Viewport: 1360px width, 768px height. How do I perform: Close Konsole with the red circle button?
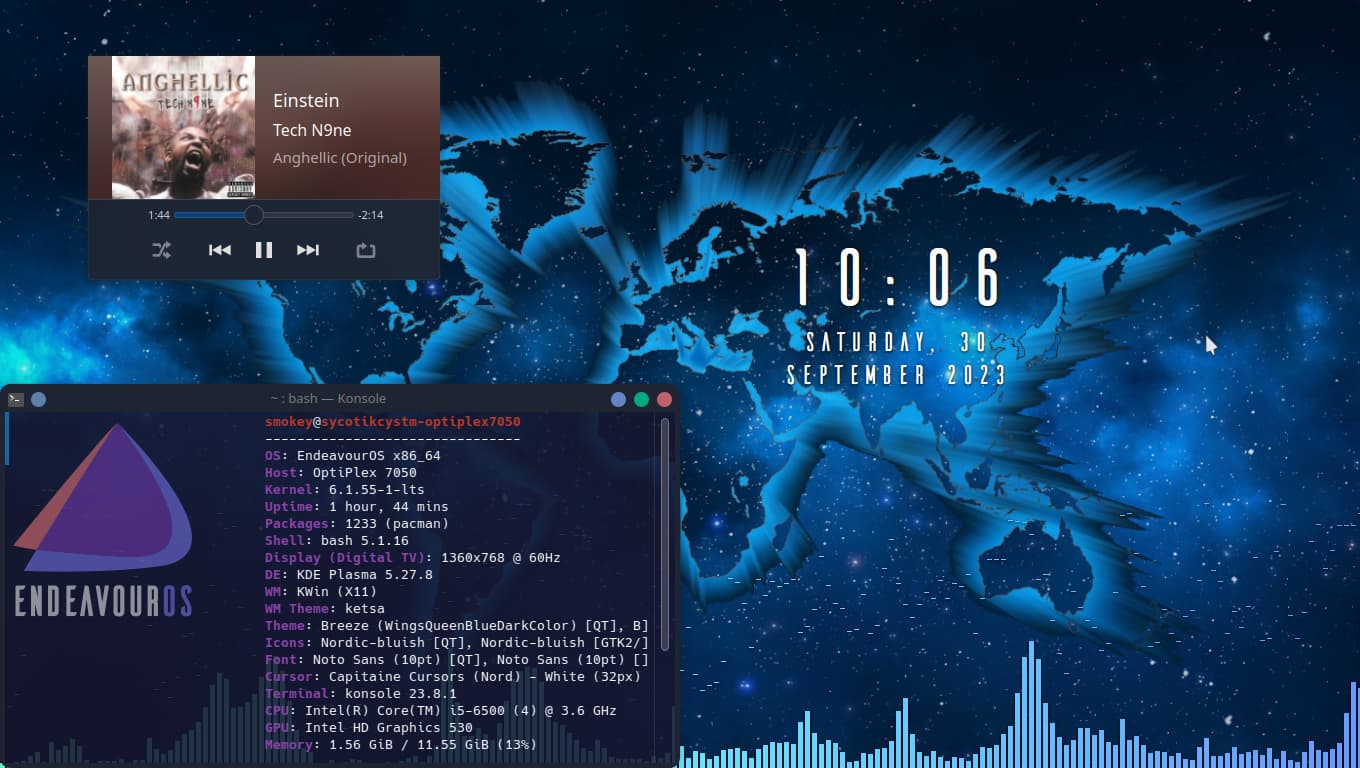pos(664,399)
